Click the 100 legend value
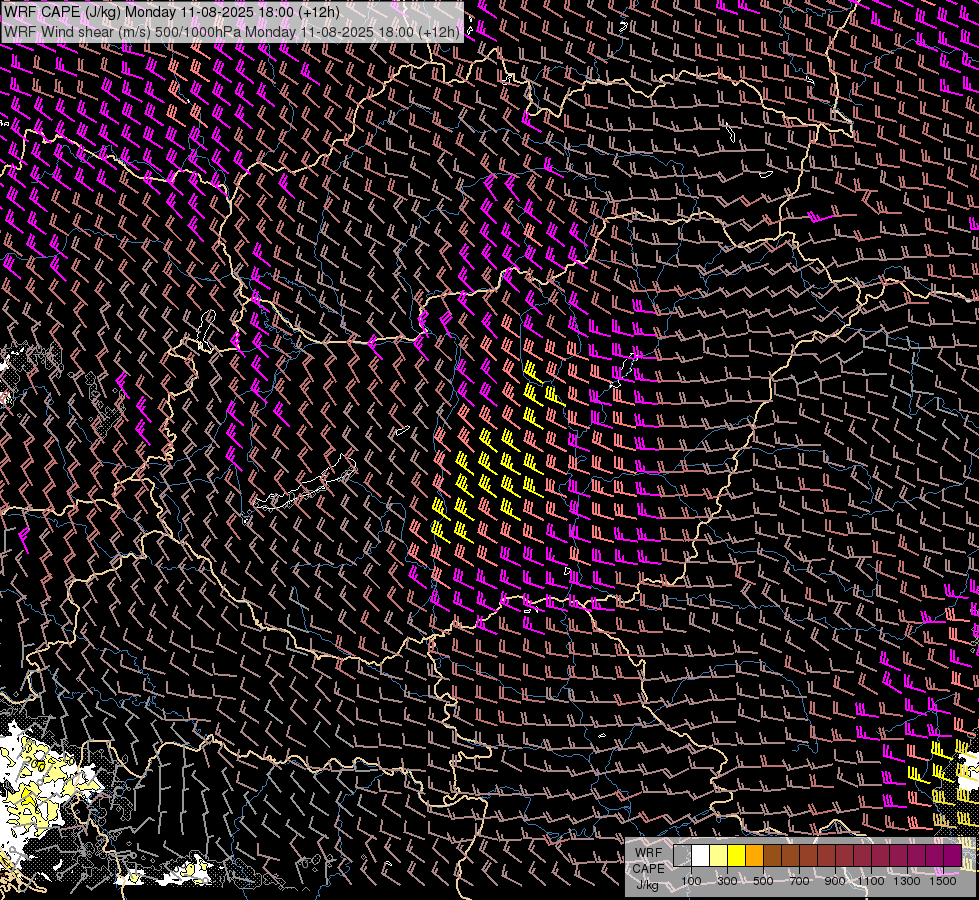979x900 pixels. click(x=691, y=881)
